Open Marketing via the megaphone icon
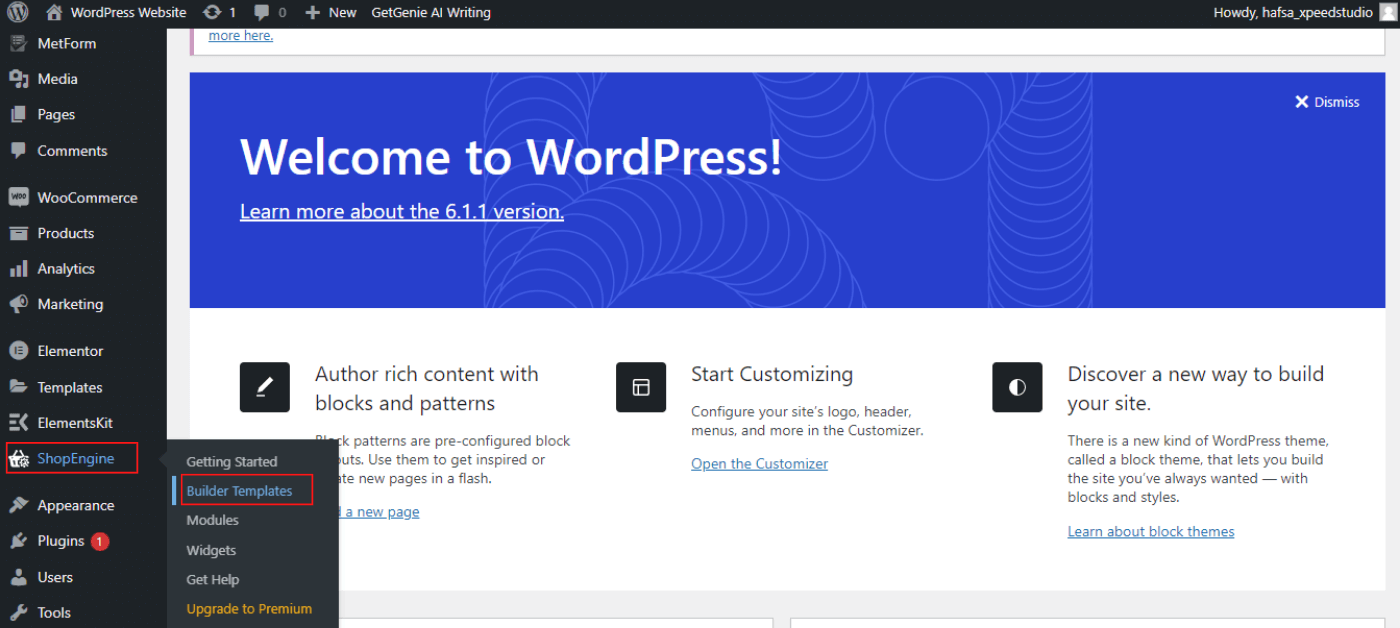 [18, 304]
